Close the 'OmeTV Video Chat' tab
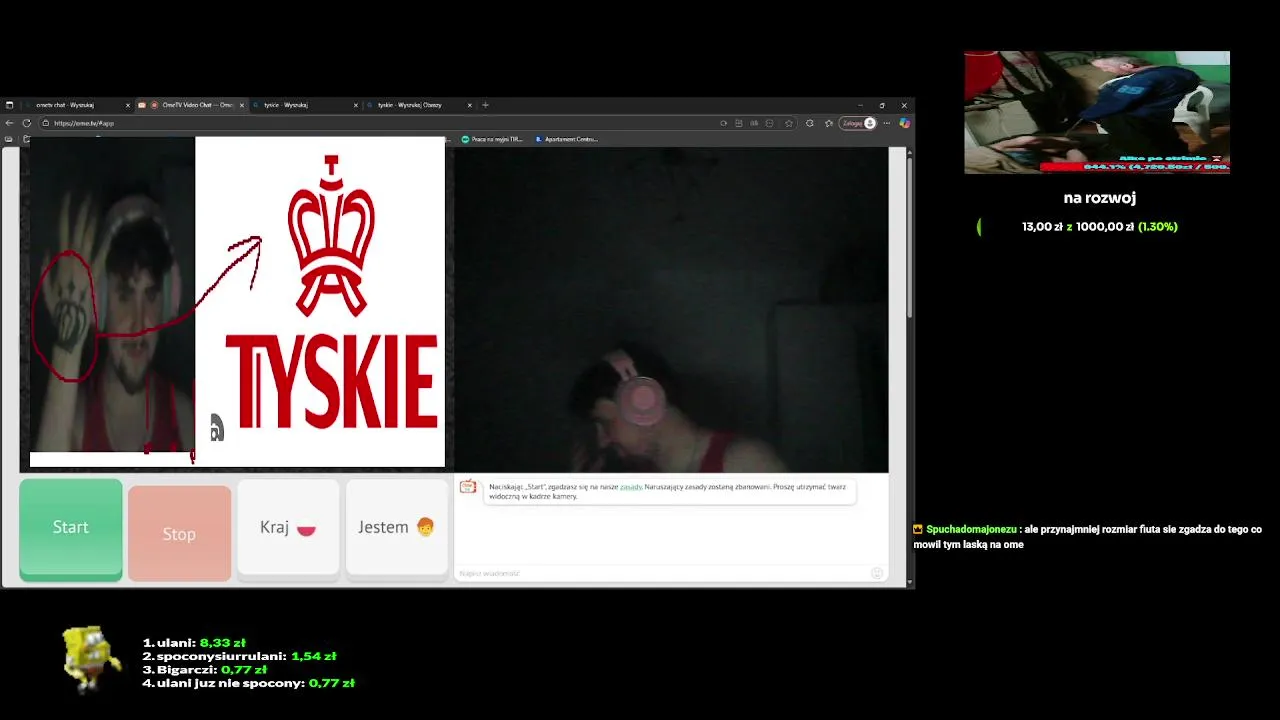The width and height of the screenshot is (1280, 720). pos(241,105)
